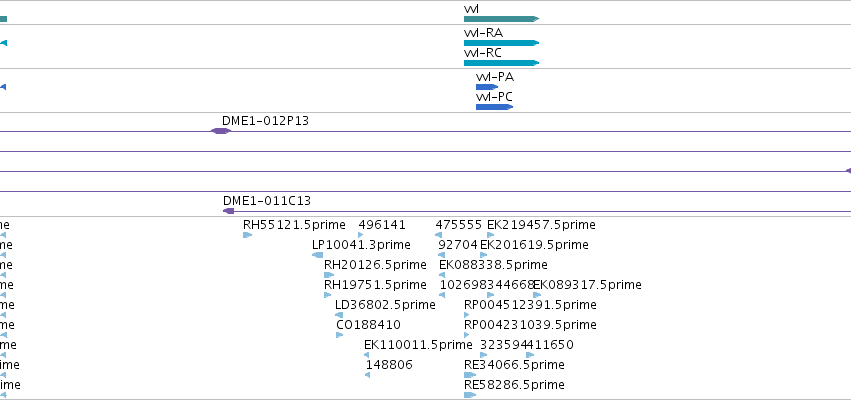Select the DME1-012P13 purple glyph
Image resolution: width=851 pixels, height=400 pixels.
coord(220,131)
